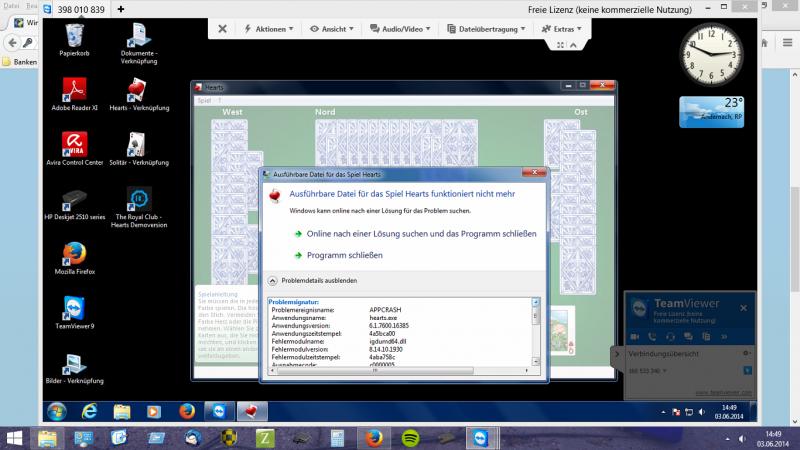800x450 pixels.
Task: Open remote Windows 7 Start orb
Action: pos(57,412)
